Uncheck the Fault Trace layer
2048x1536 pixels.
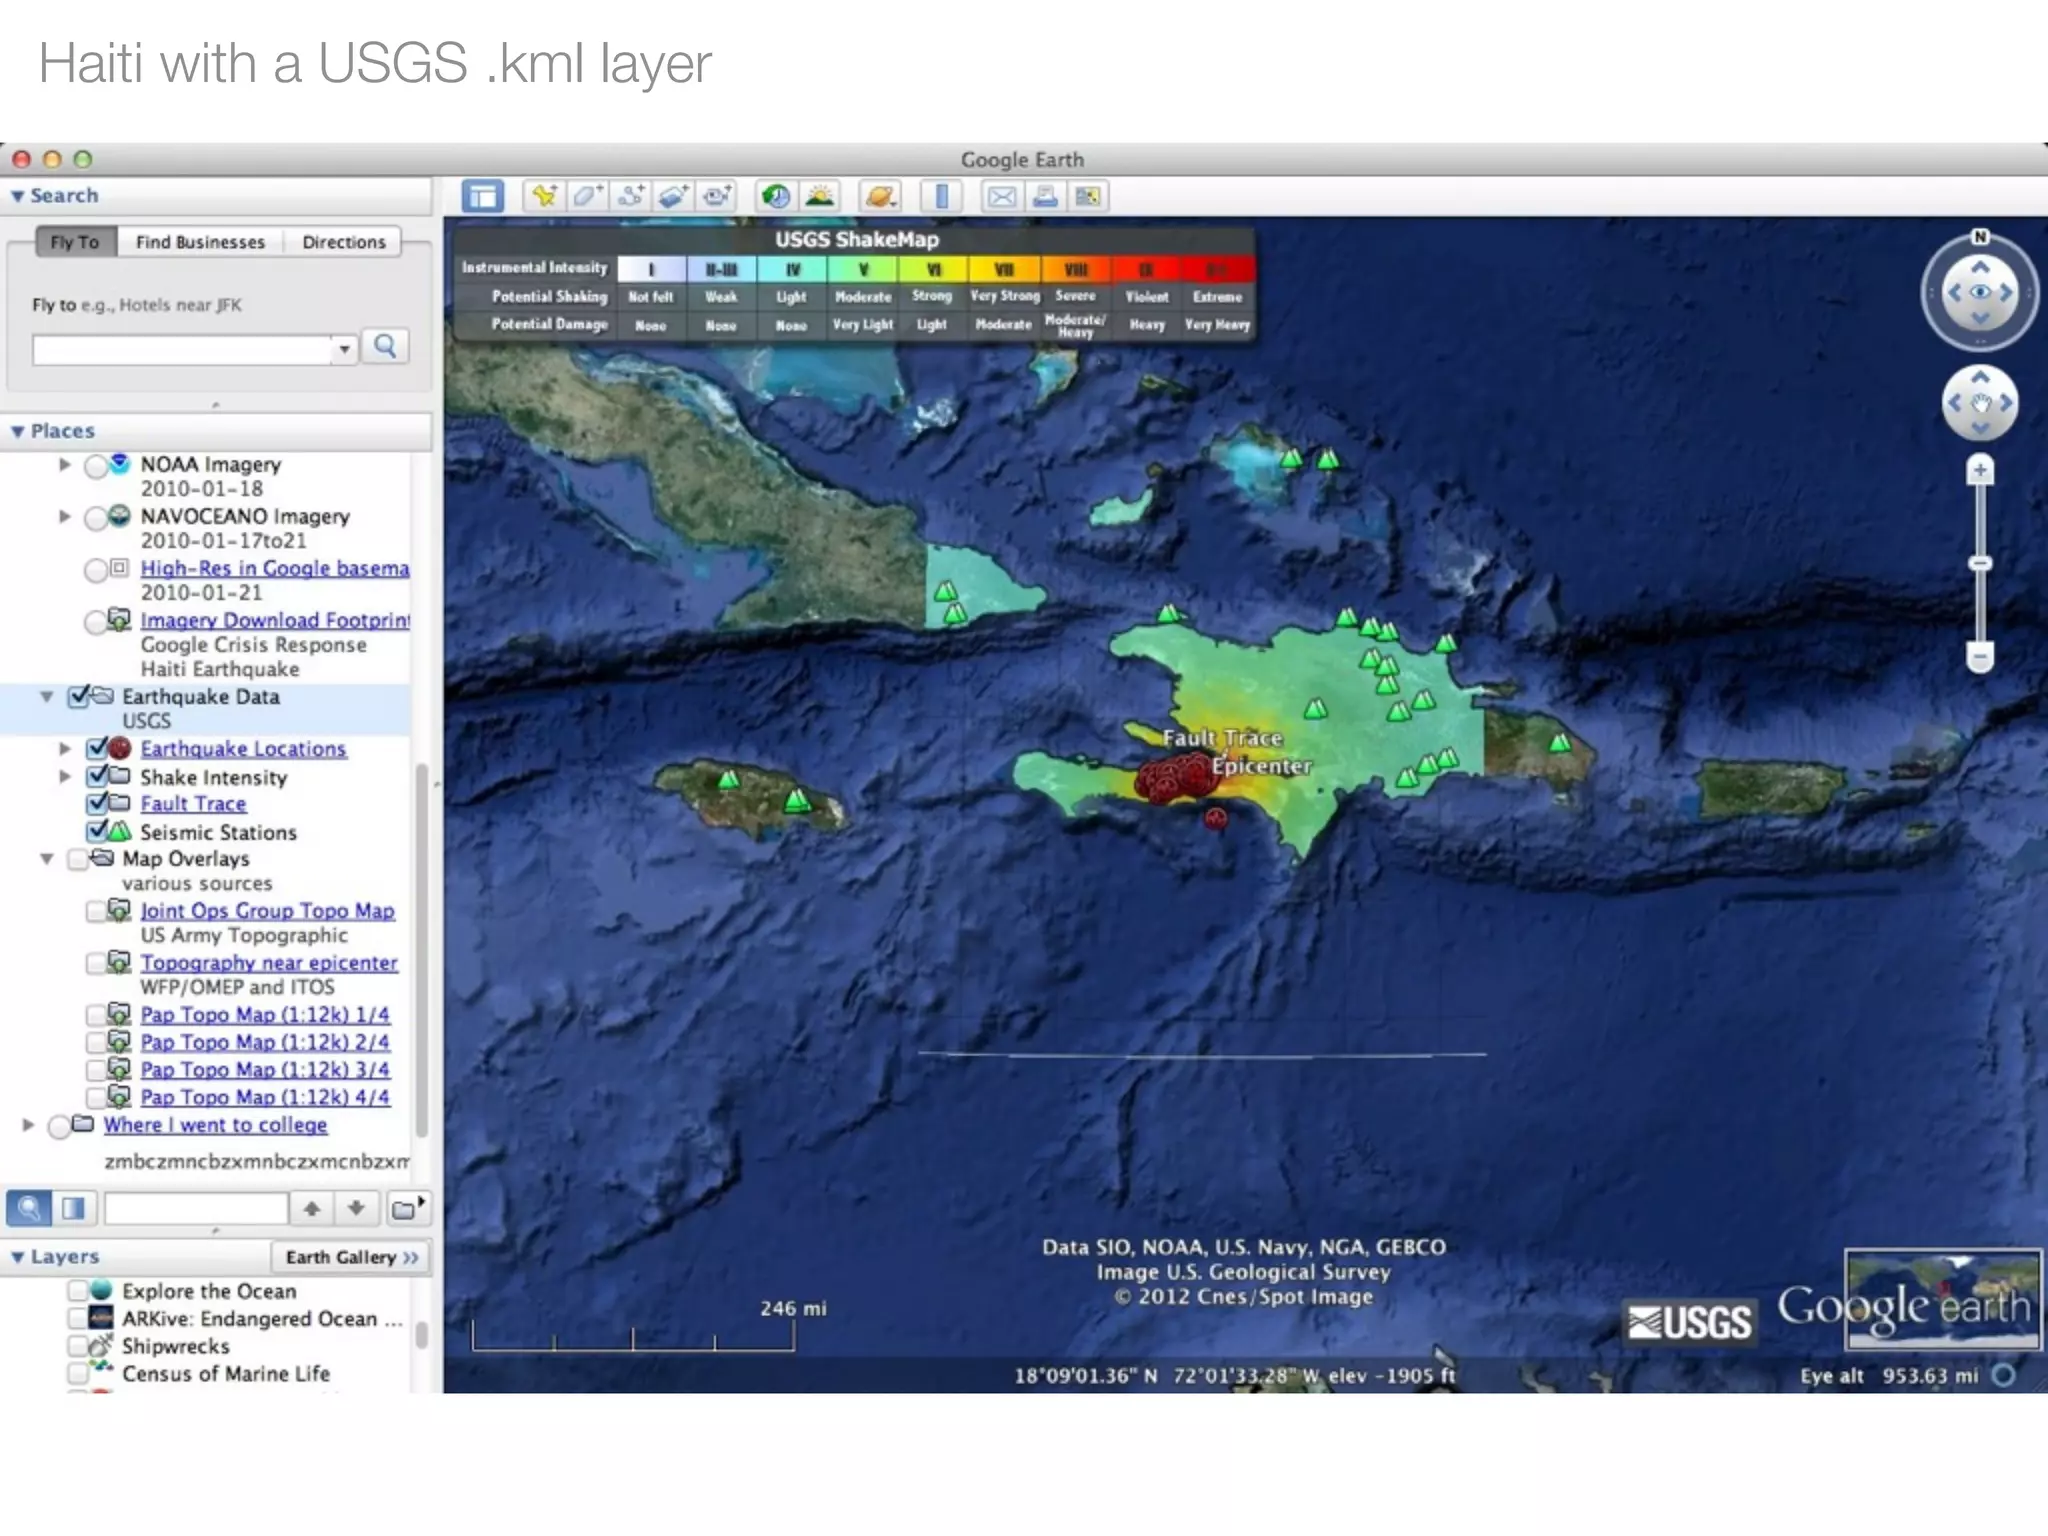[x=97, y=803]
